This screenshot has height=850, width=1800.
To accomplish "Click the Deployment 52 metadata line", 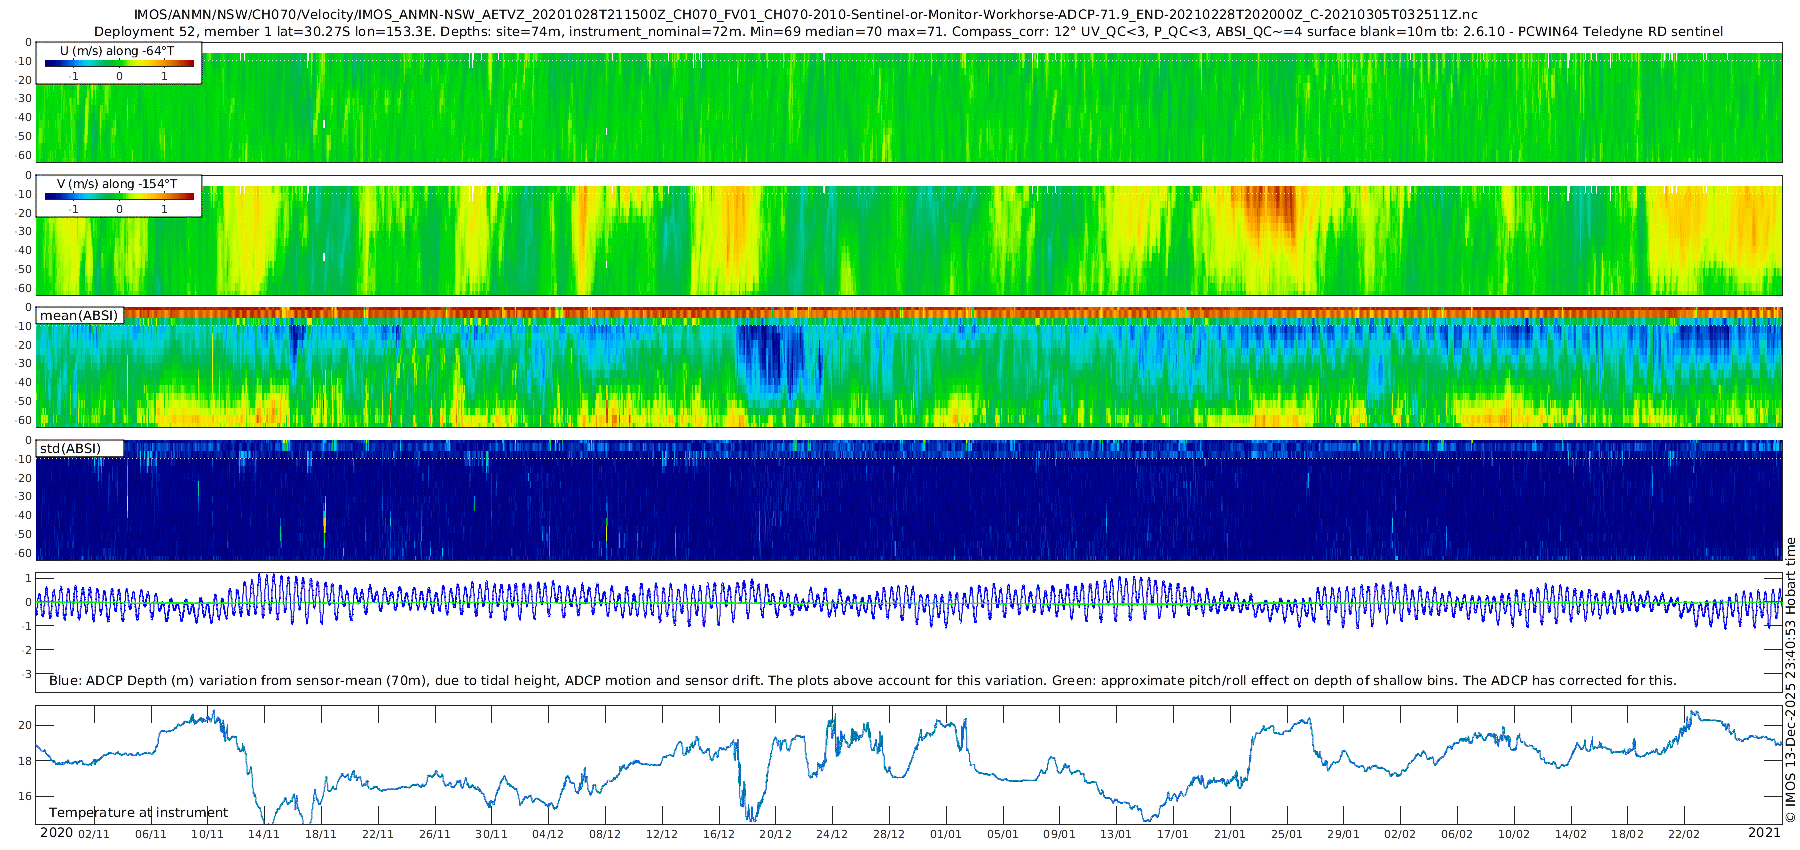I will pos(908,32).
